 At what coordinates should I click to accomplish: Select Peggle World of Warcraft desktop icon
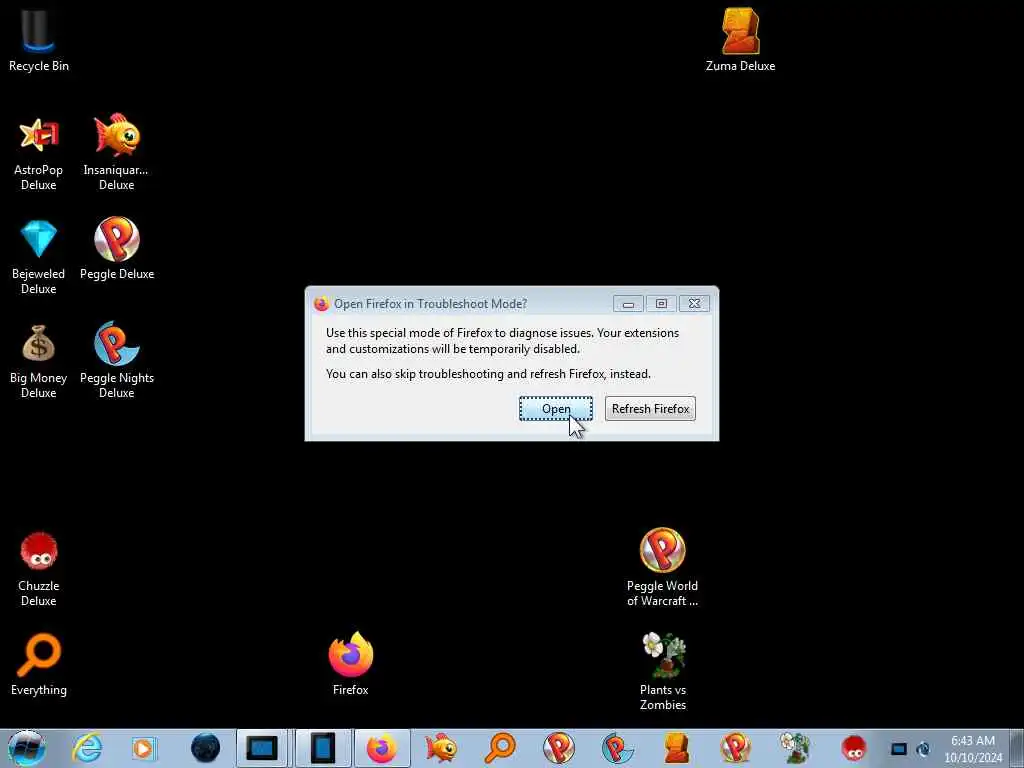tap(662, 568)
